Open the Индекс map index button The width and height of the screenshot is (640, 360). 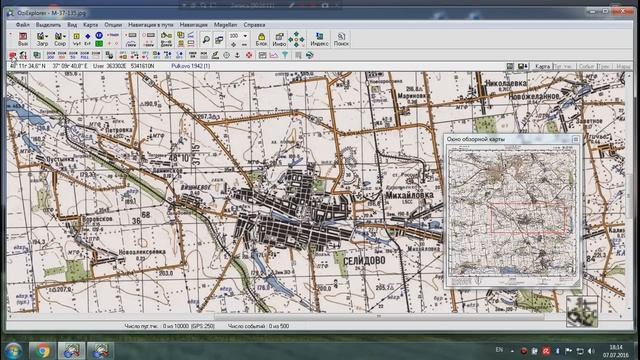(319, 39)
